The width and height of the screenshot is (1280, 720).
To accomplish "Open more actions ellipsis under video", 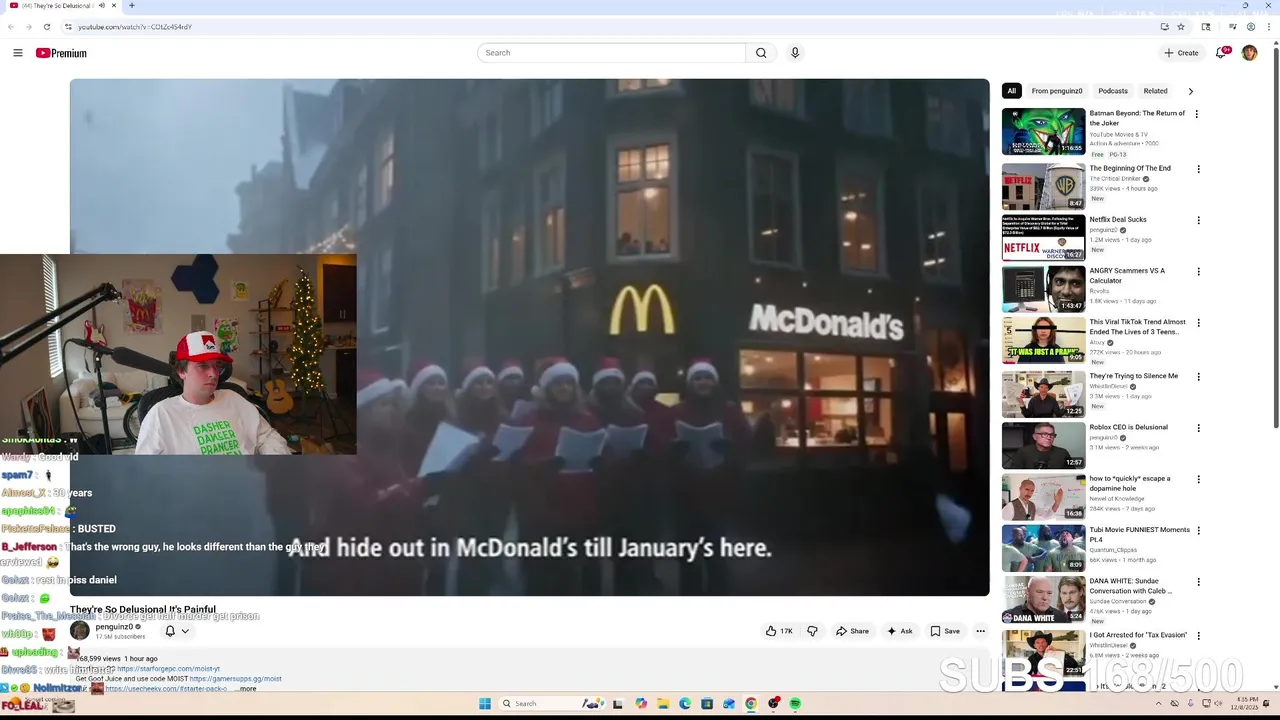I will pyautogui.click(x=980, y=631).
